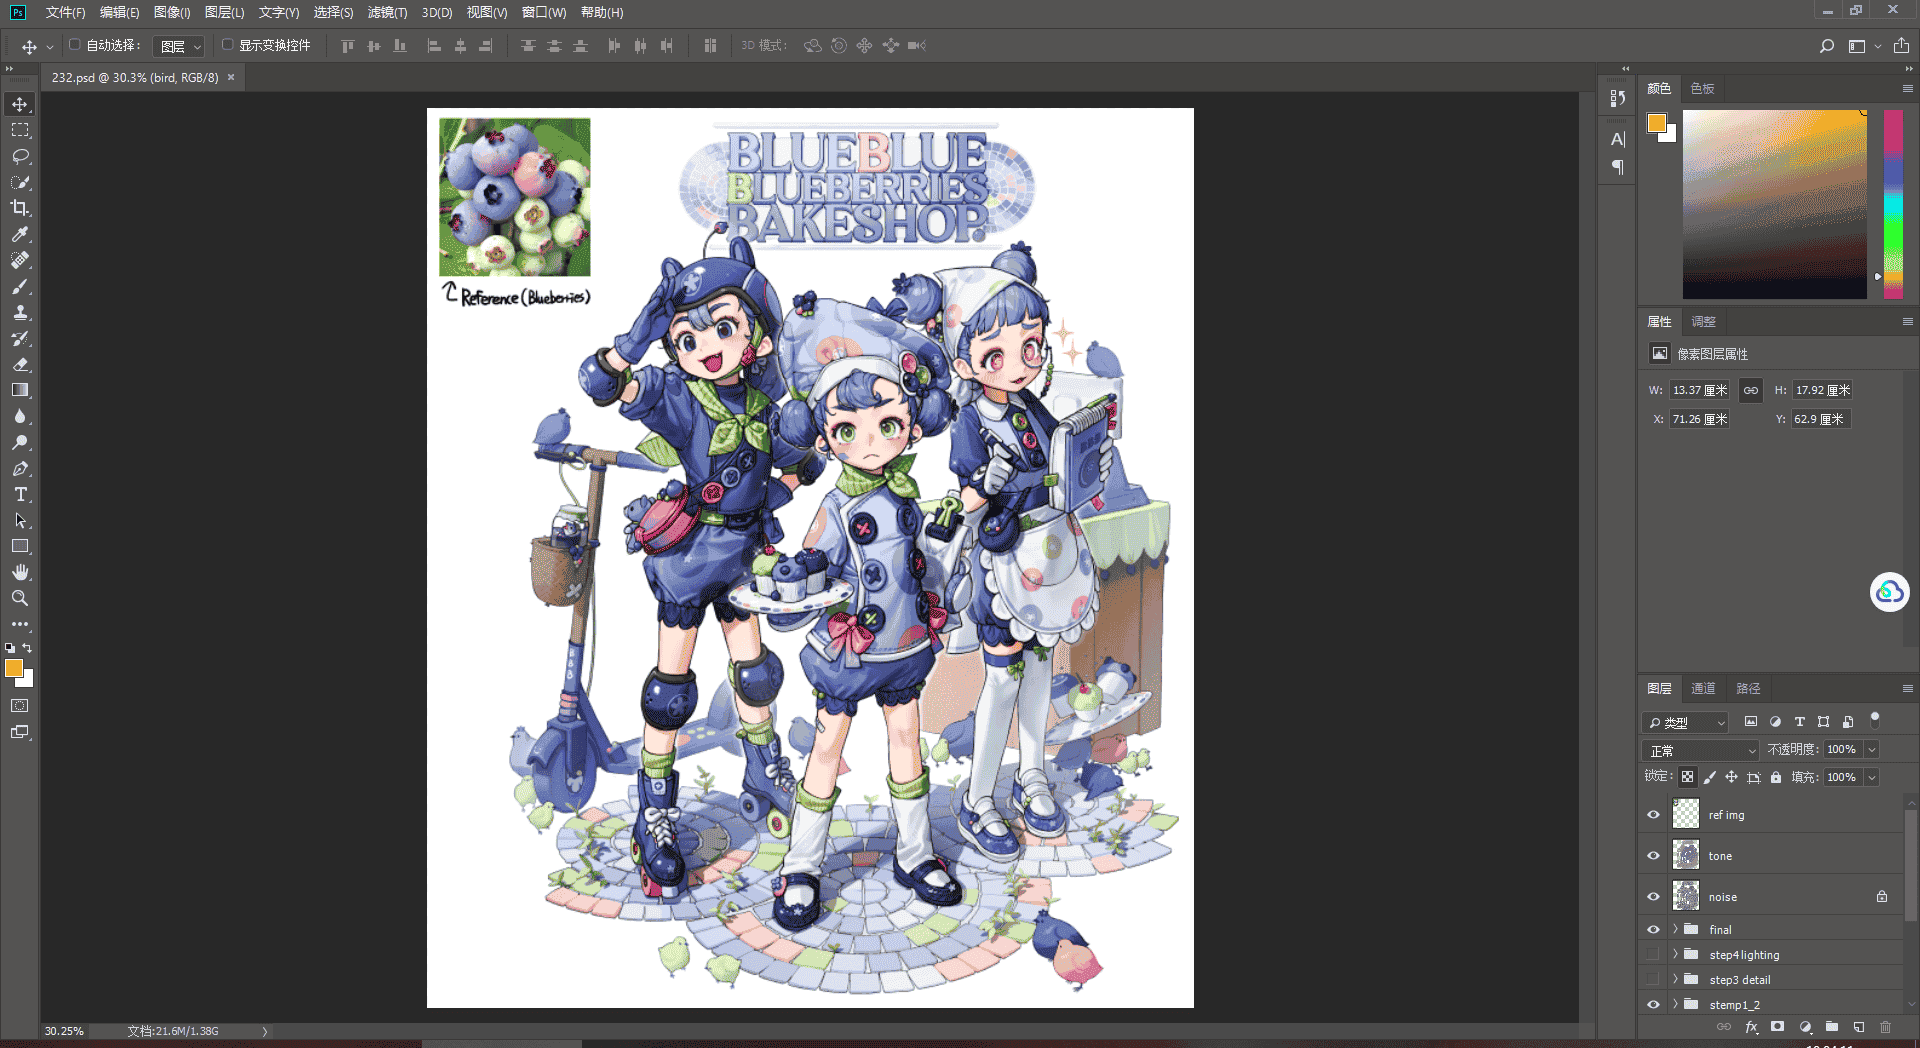
Task: Click the width value field
Action: coord(1699,390)
